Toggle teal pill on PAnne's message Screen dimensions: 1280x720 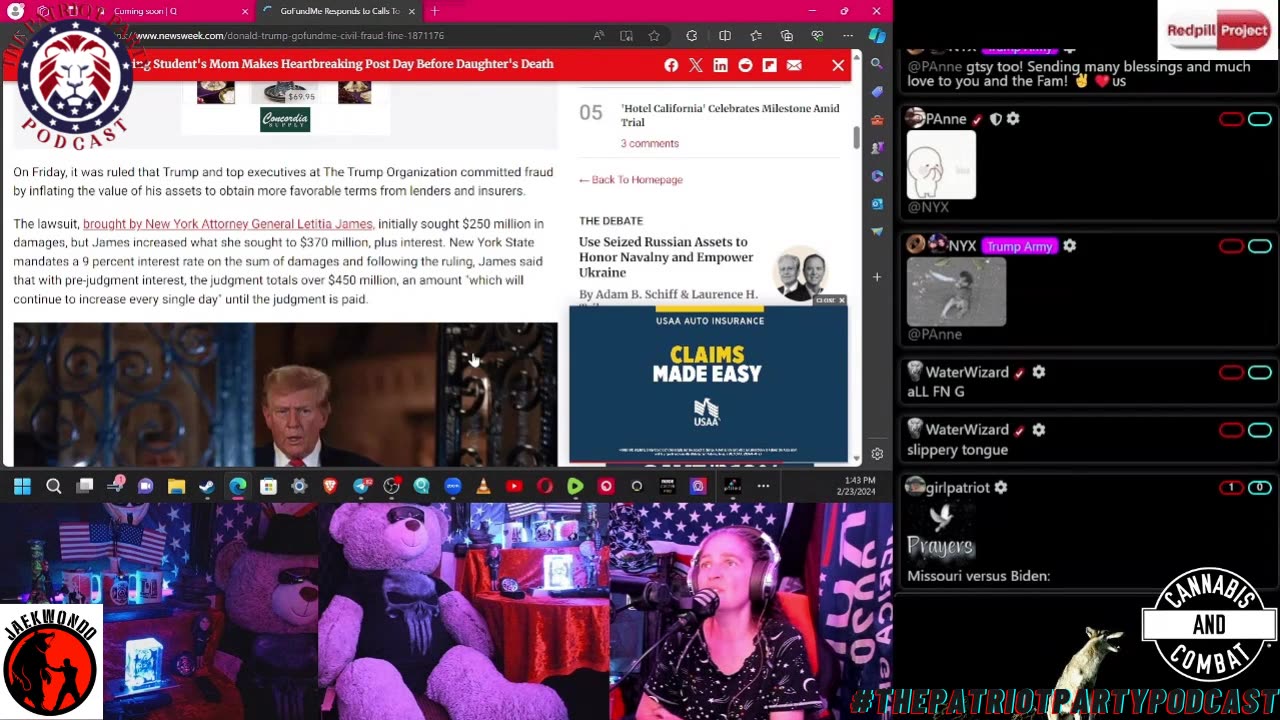[1259, 119]
